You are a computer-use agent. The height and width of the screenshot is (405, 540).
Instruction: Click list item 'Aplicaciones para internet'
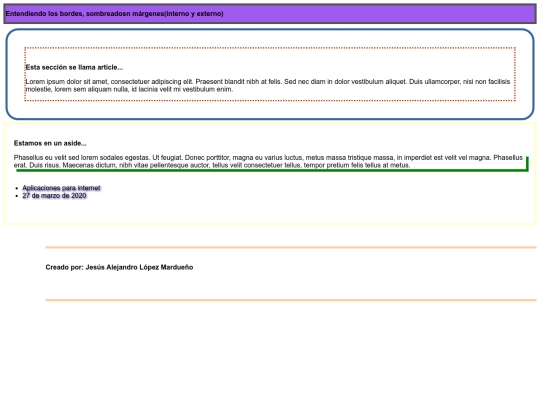61,188
